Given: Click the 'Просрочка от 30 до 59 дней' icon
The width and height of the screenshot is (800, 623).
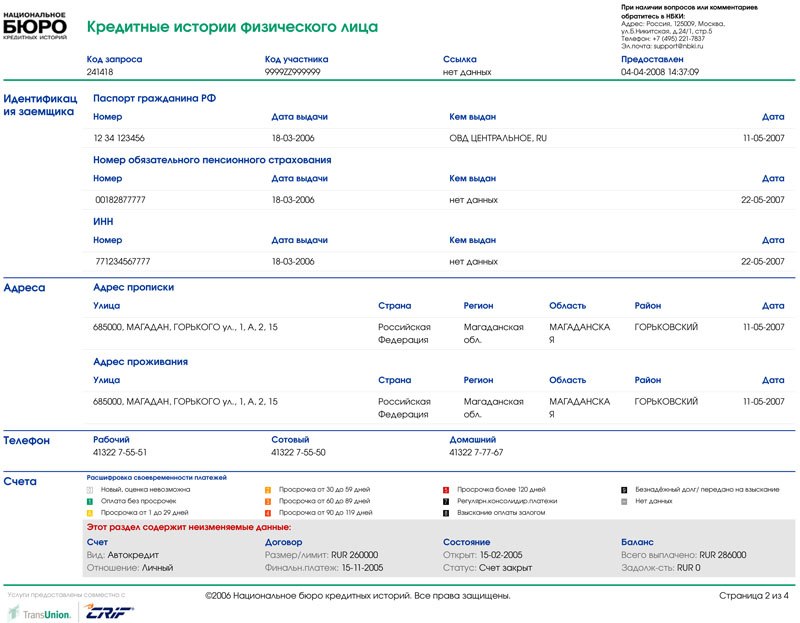Looking at the screenshot, I should (268, 490).
